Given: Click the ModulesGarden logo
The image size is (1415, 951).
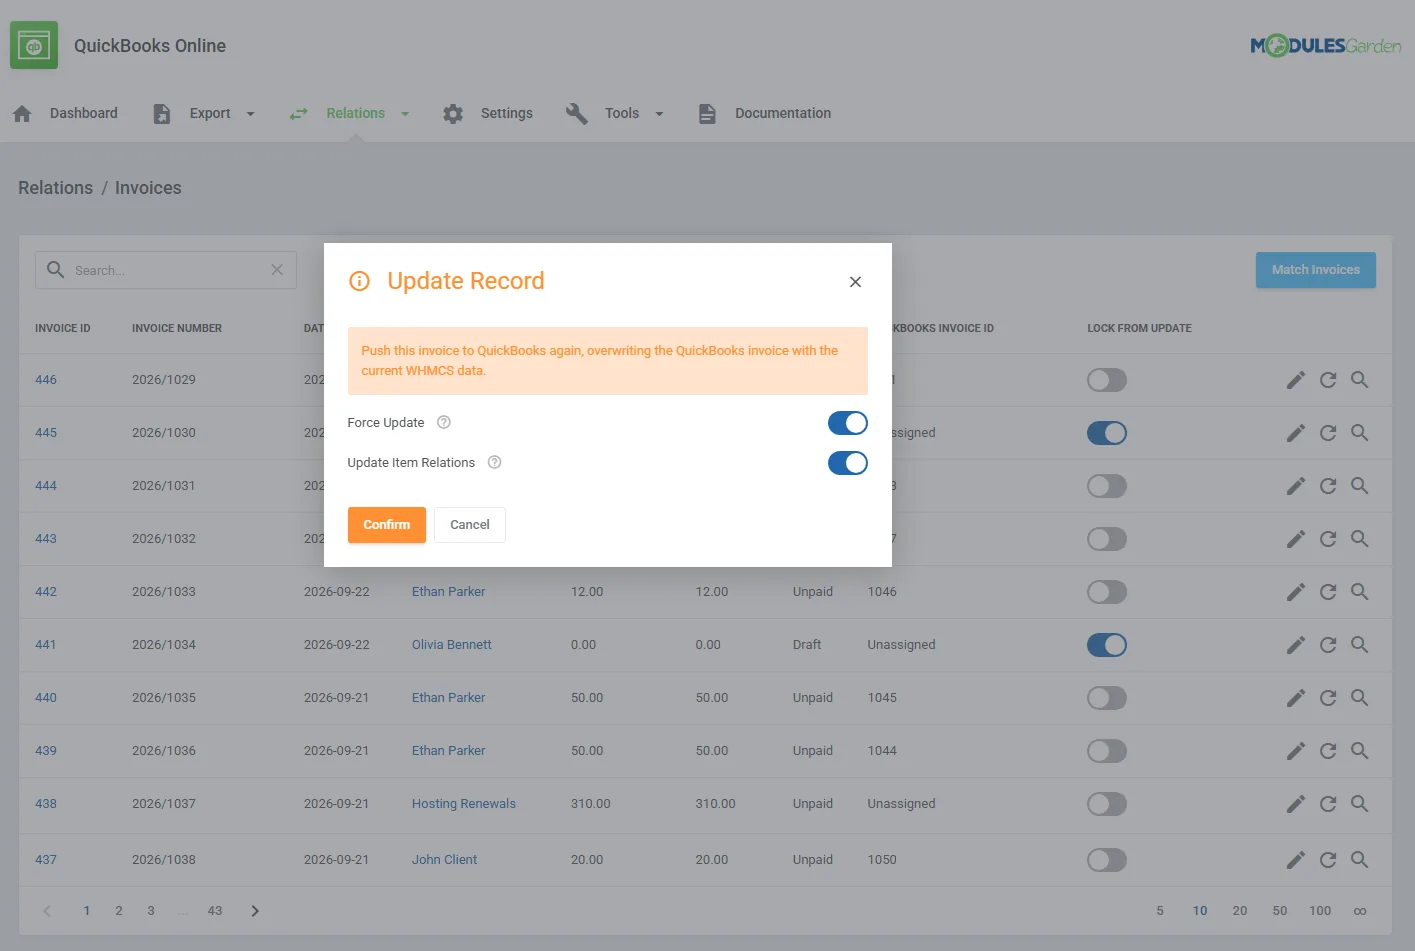Looking at the screenshot, I should click(1325, 45).
